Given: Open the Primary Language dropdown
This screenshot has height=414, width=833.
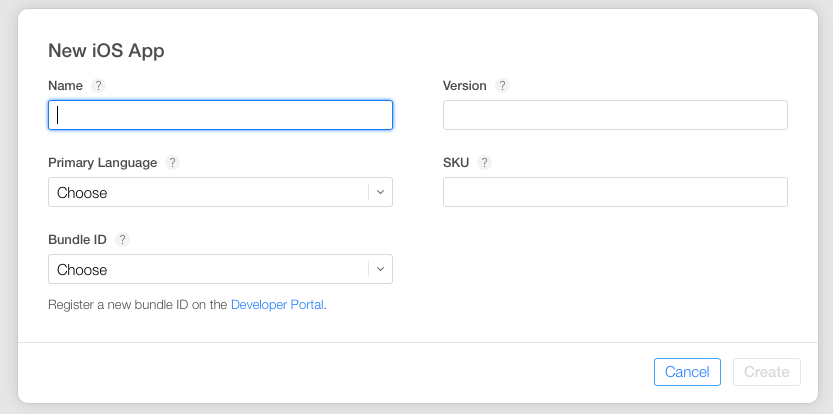Looking at the screenshot, I should [x=220, y=192].
